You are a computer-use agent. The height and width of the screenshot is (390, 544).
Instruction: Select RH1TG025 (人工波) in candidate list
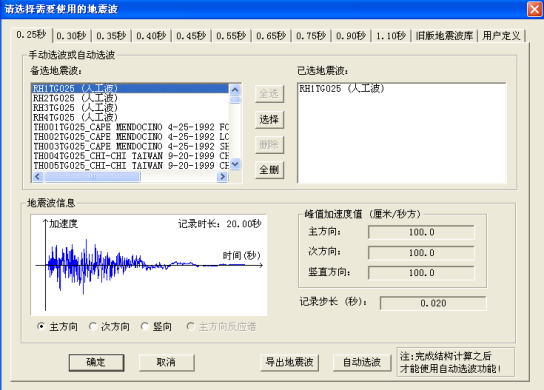(130, 88)
